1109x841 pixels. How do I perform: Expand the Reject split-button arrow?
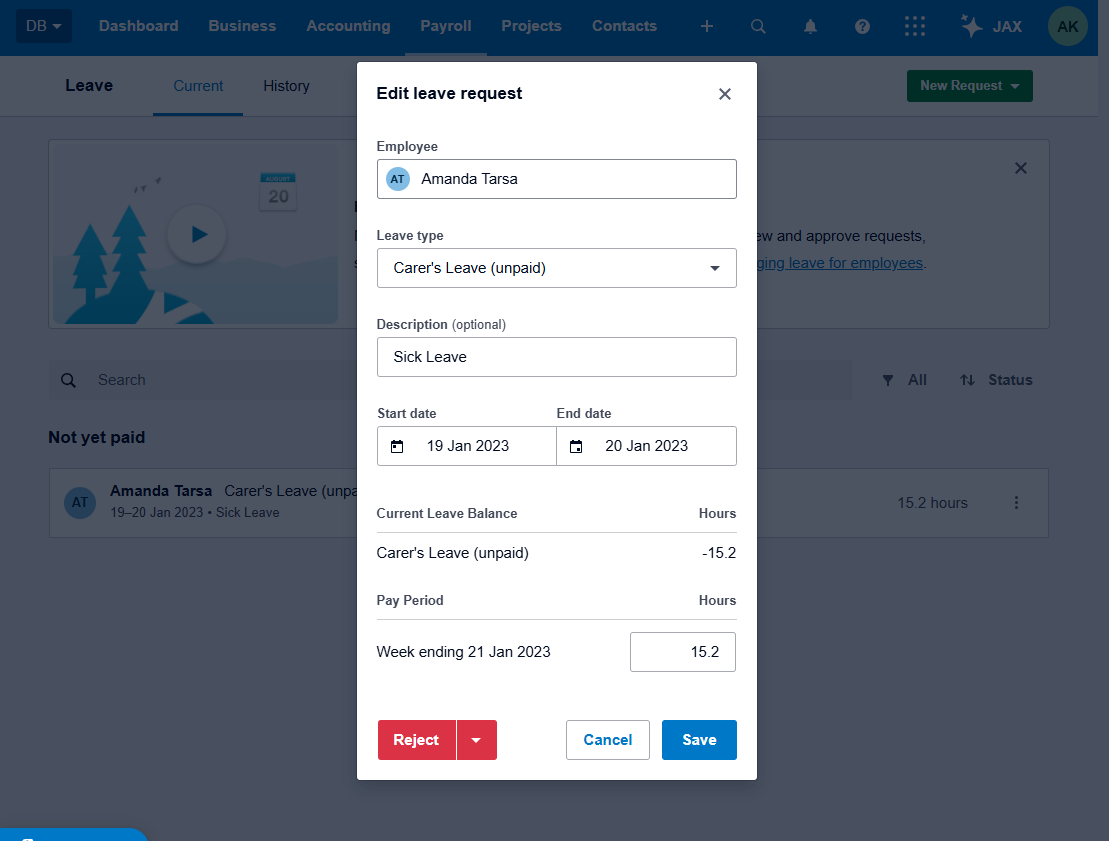(x=476, y=740)
